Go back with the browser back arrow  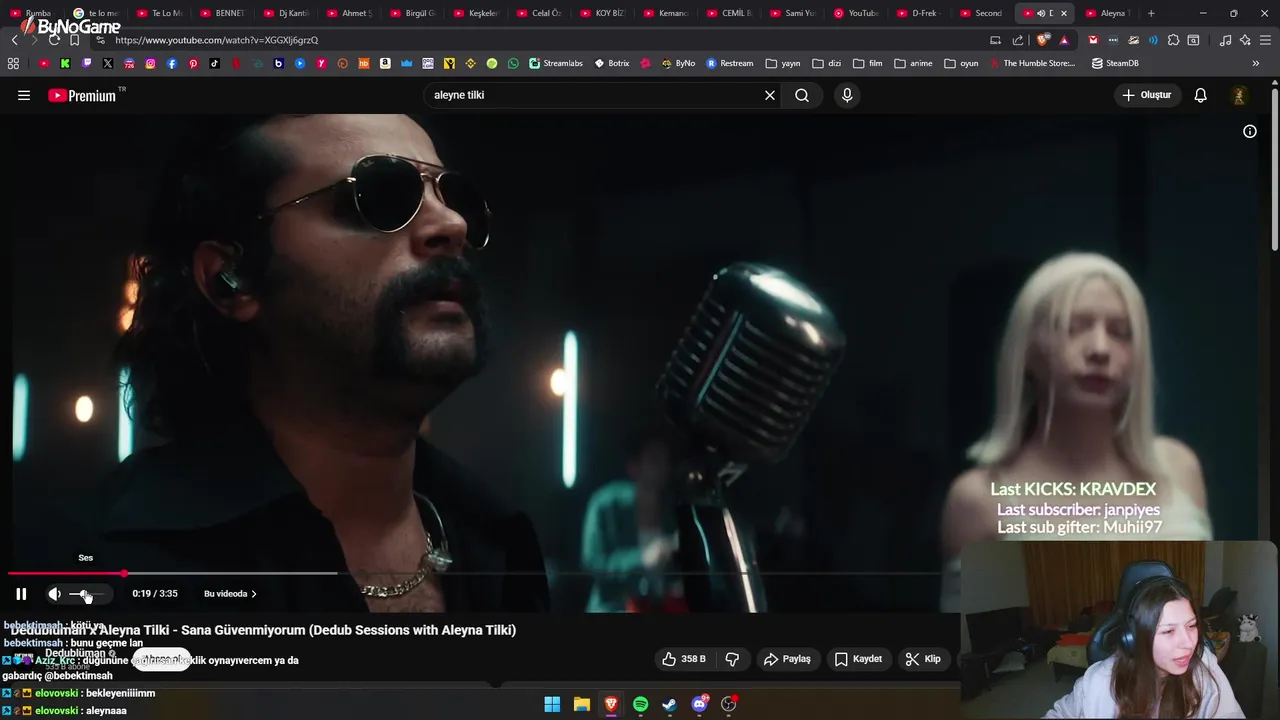(14, 40)
